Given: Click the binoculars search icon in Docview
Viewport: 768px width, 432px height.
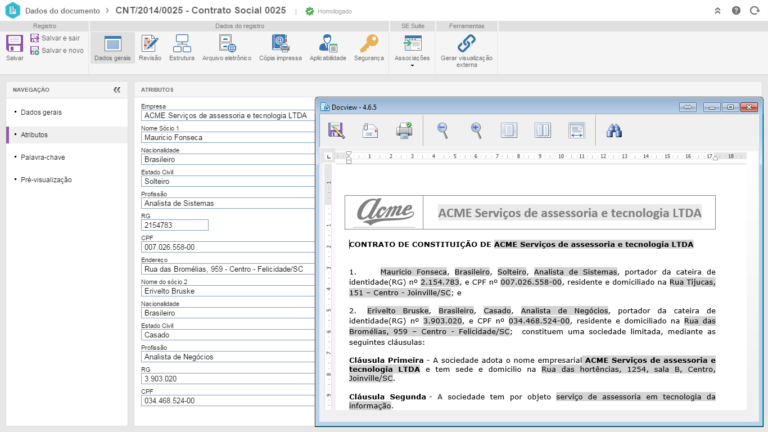Looking at the screenshot, I should pos(614,130).
